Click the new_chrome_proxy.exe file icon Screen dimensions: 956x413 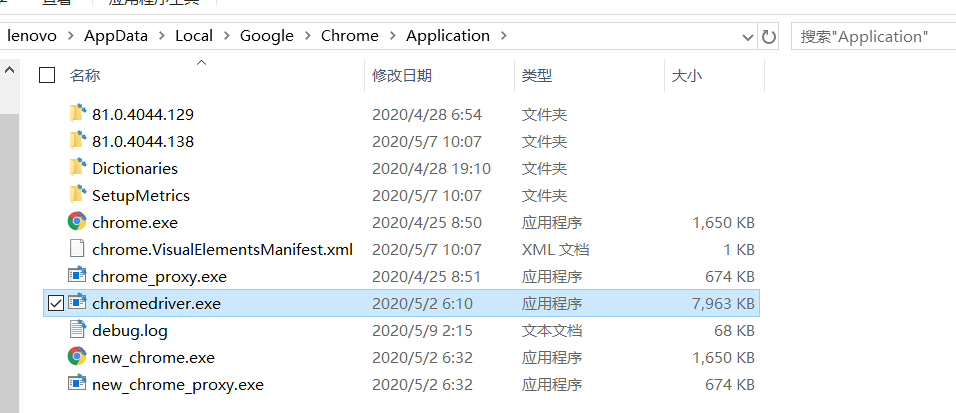[77, 384]
